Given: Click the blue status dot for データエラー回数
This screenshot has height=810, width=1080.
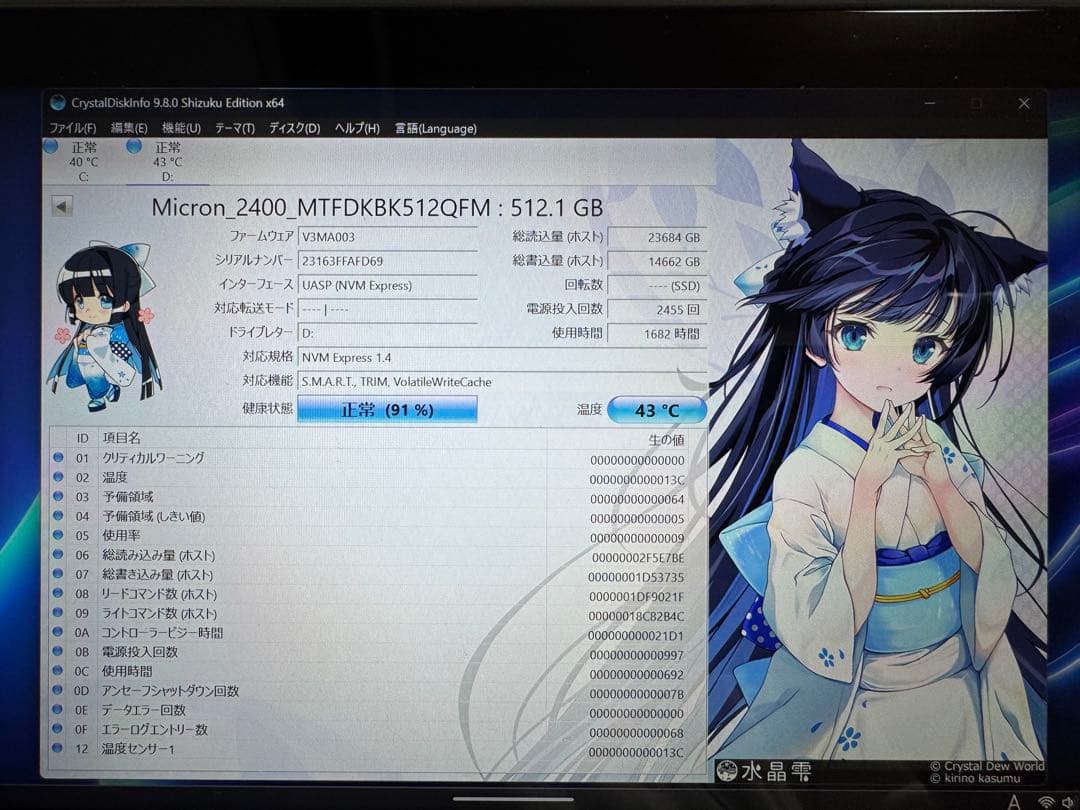Looking at the screenshot, I should (x=59, y=709).
